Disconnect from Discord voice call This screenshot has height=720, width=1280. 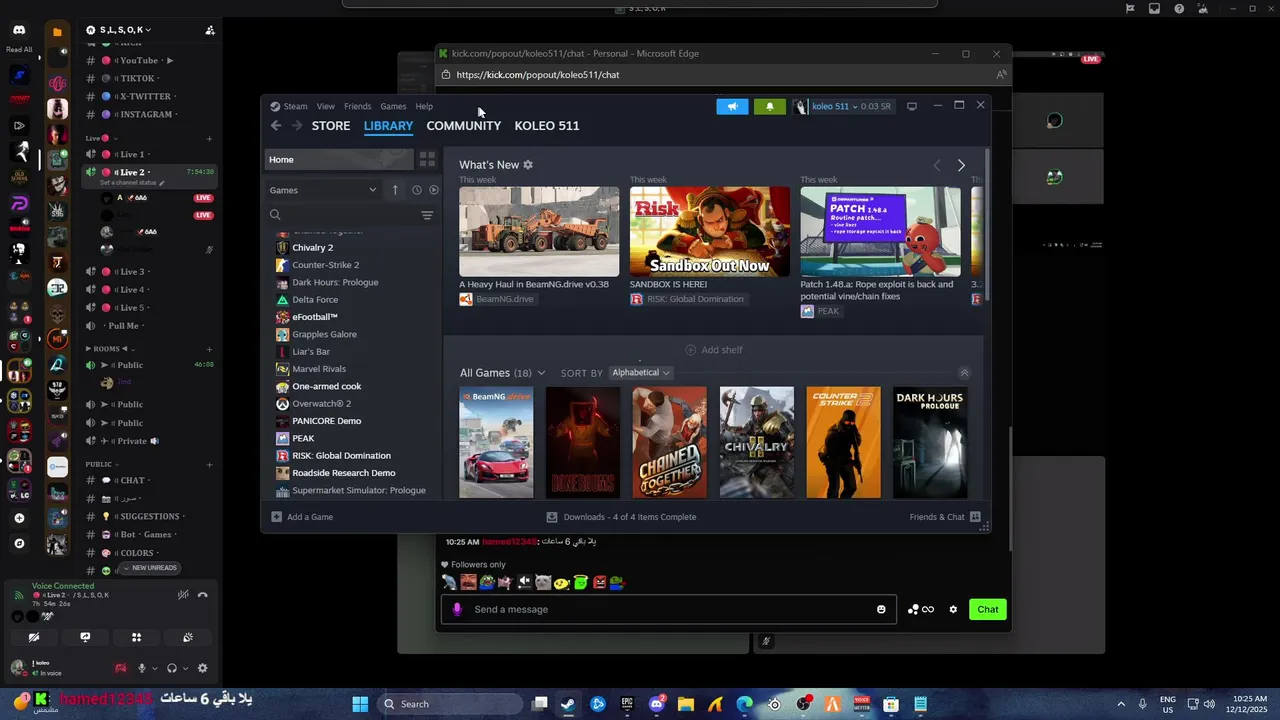coord(202,595)
